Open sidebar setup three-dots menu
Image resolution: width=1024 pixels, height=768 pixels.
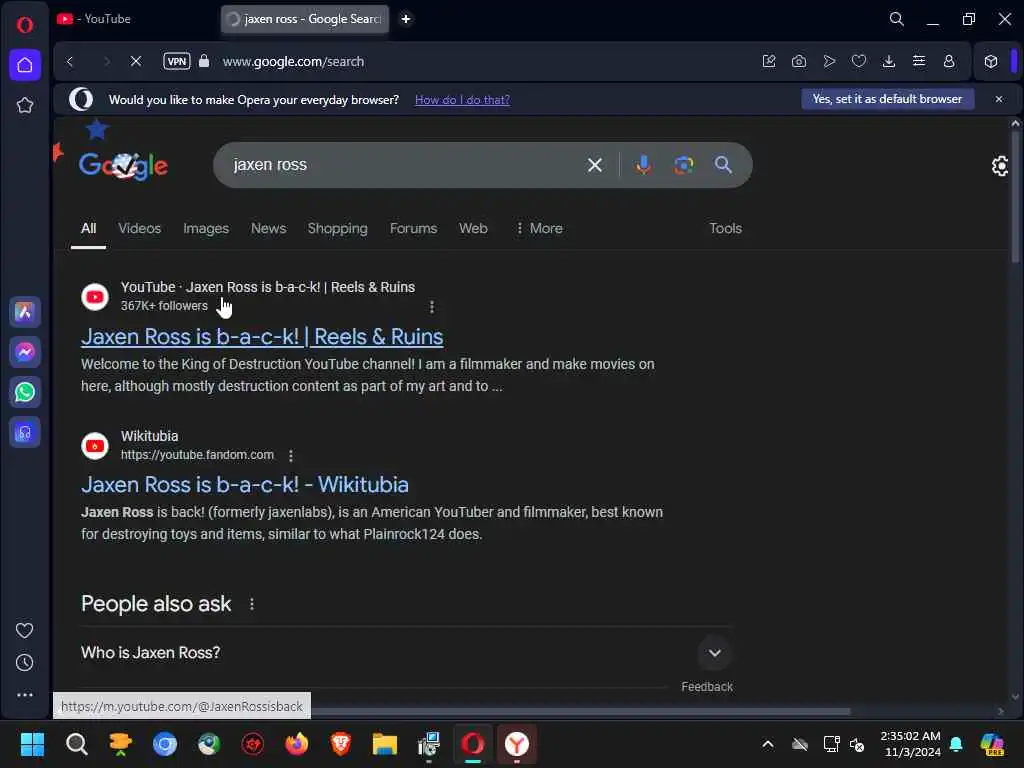[25, 695]
